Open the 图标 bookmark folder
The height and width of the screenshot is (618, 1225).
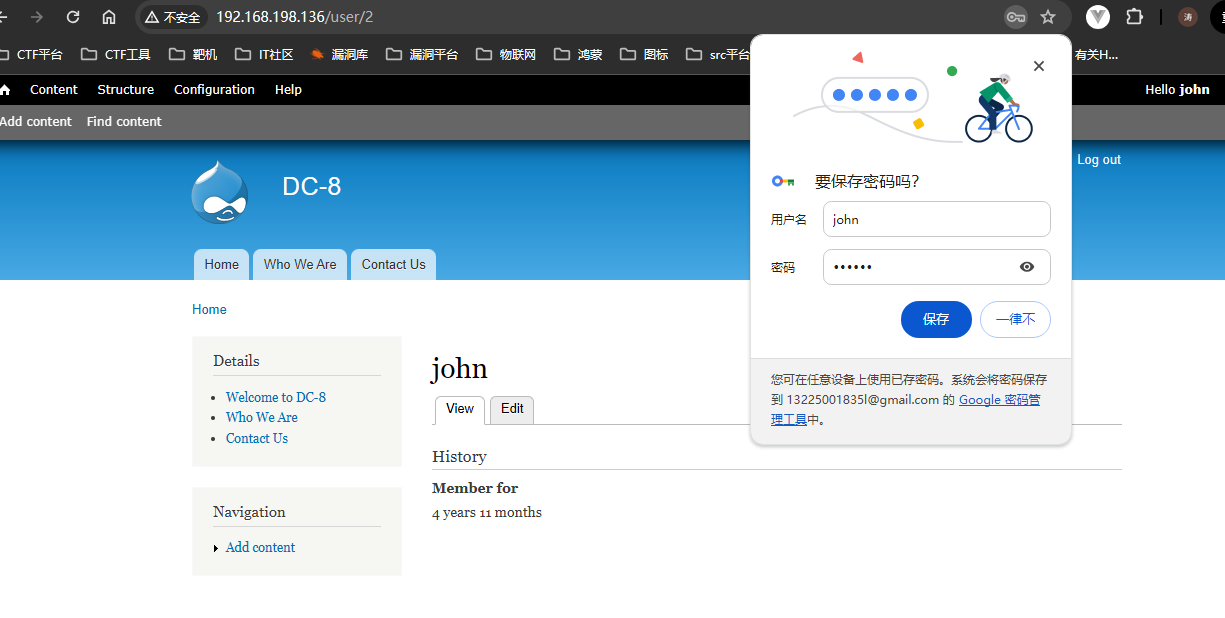[644, 55]
